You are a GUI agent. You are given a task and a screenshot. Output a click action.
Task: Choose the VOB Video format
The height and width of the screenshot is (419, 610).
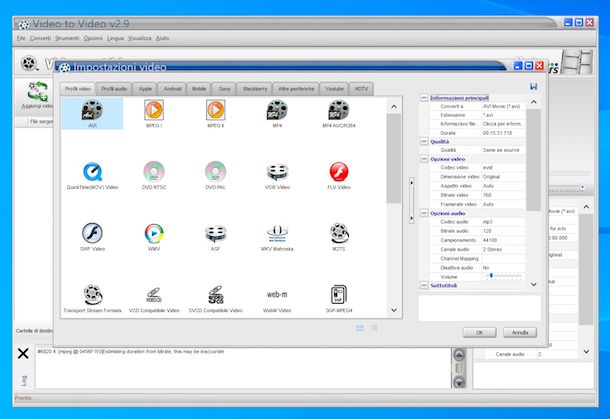click(x=277, y=175)
